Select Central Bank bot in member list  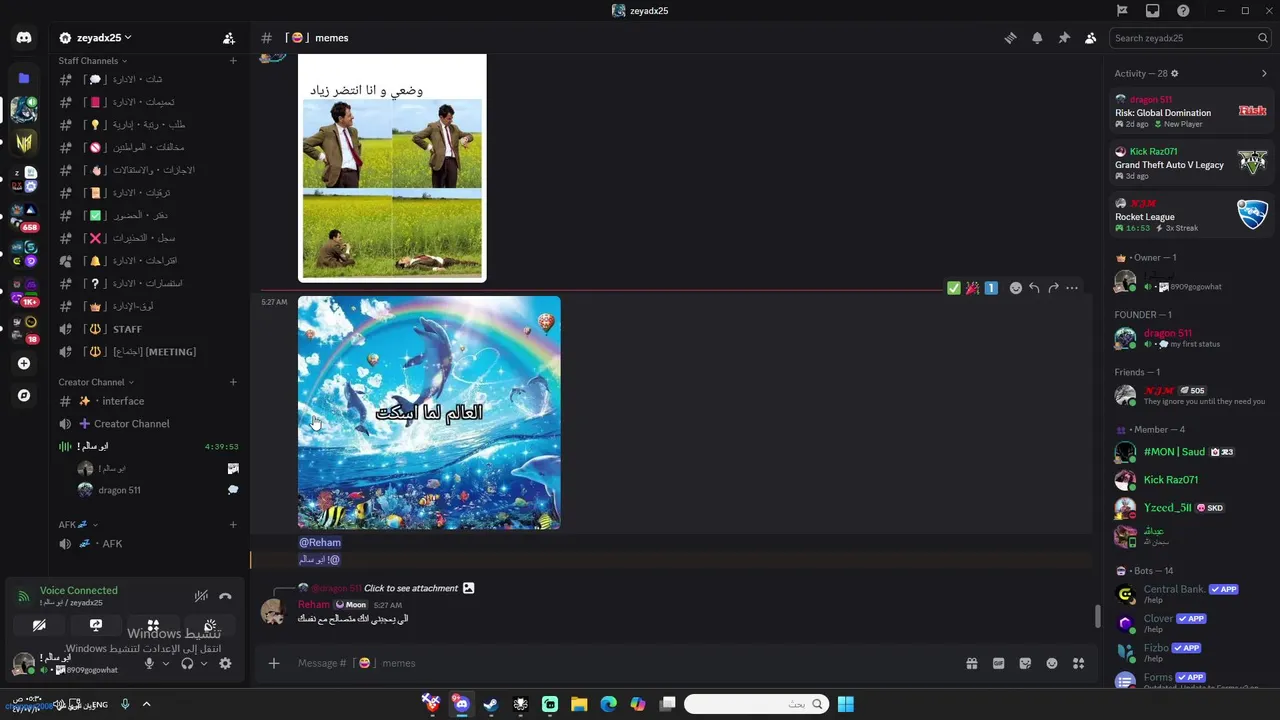click(1191, 594)
